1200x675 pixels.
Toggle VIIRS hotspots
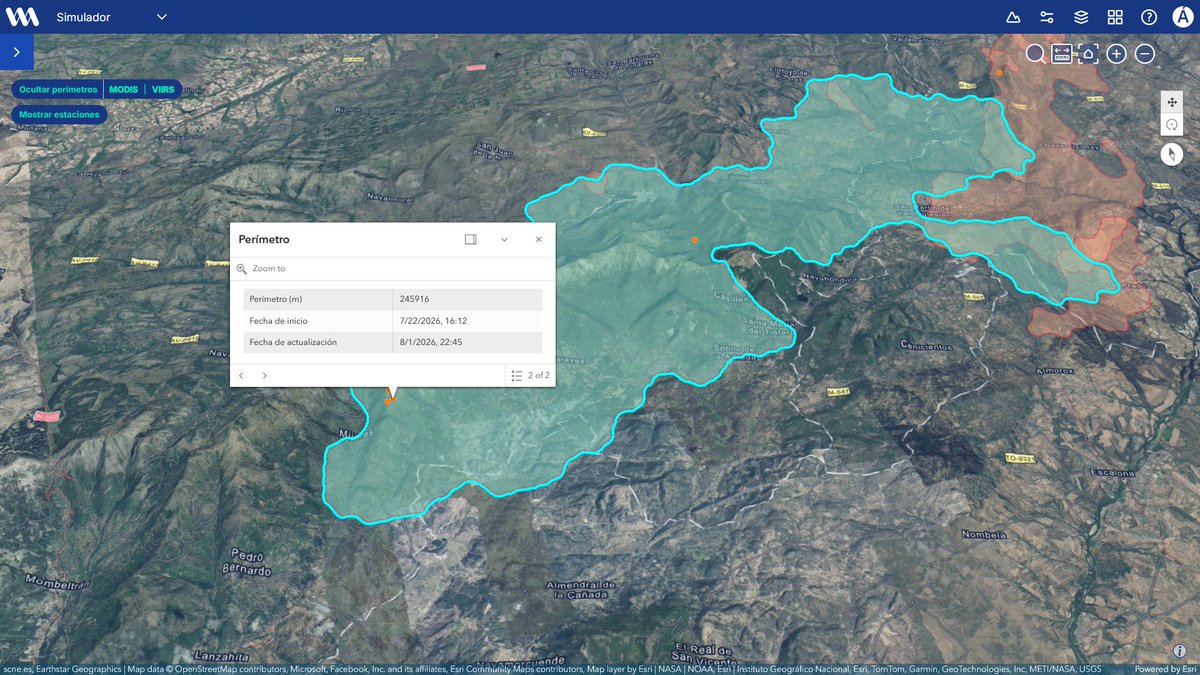[163, 89]
